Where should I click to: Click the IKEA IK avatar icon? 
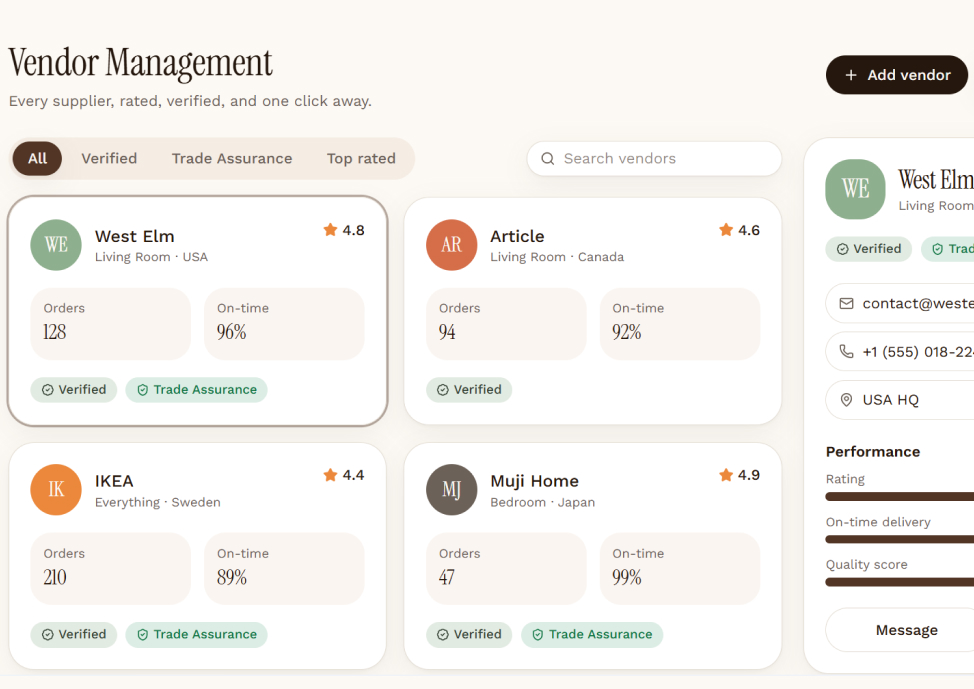pyautogui.click(x=56, y=490)
